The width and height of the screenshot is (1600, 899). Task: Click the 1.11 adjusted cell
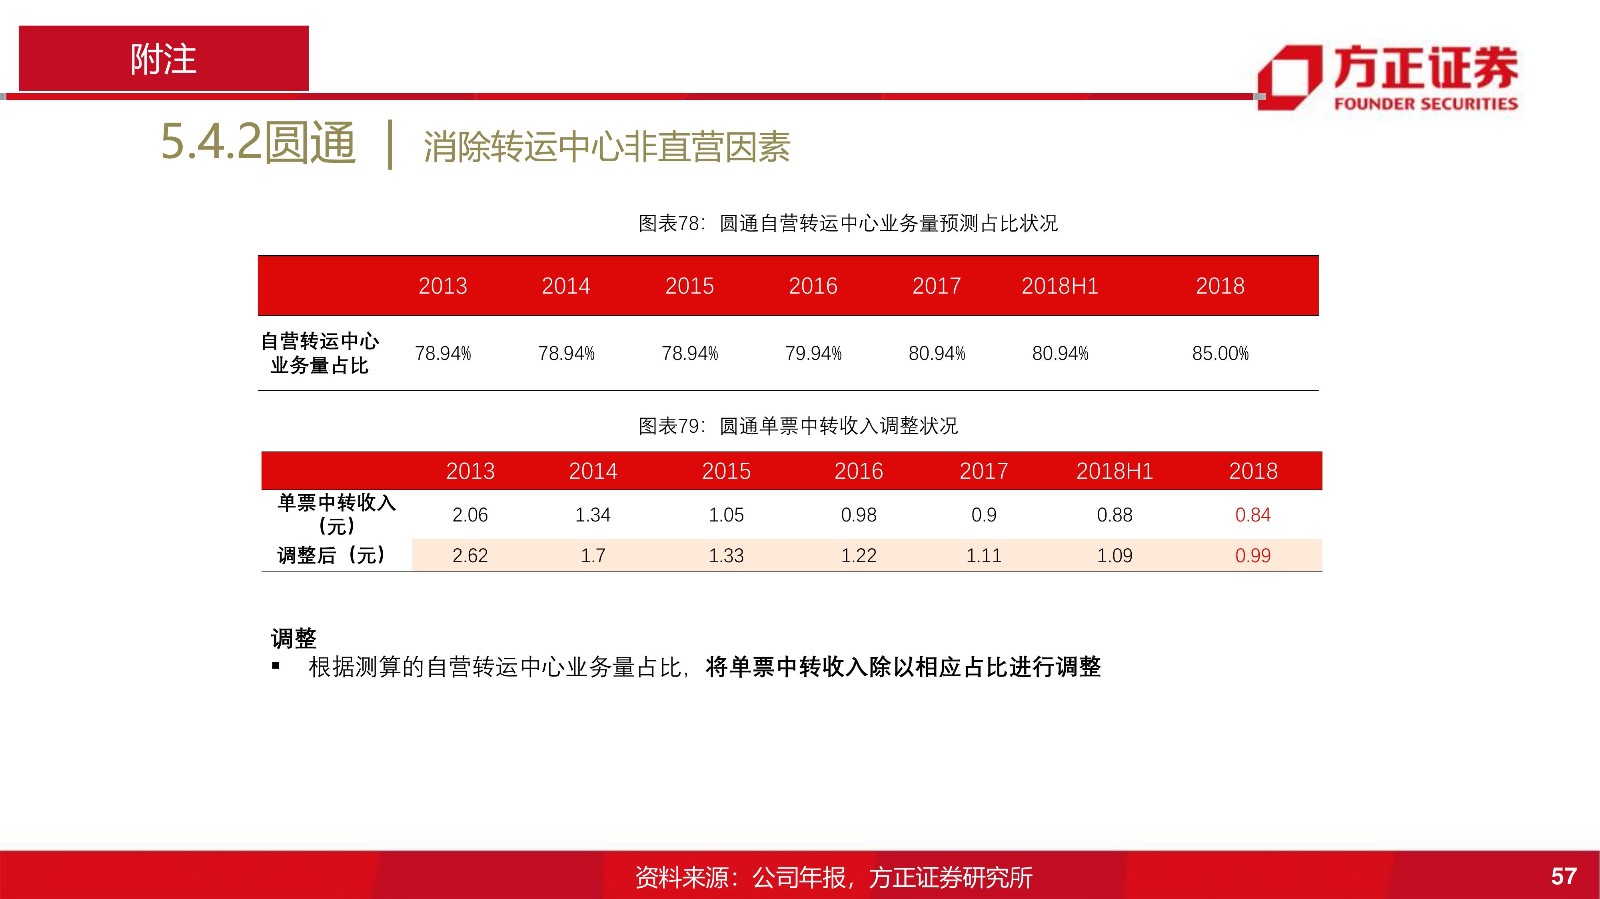[984, 555]
